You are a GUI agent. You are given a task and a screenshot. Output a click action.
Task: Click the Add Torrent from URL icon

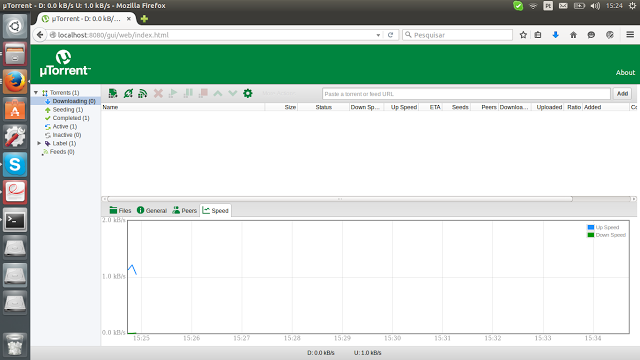pyautogui.click(x=128, y=93)
